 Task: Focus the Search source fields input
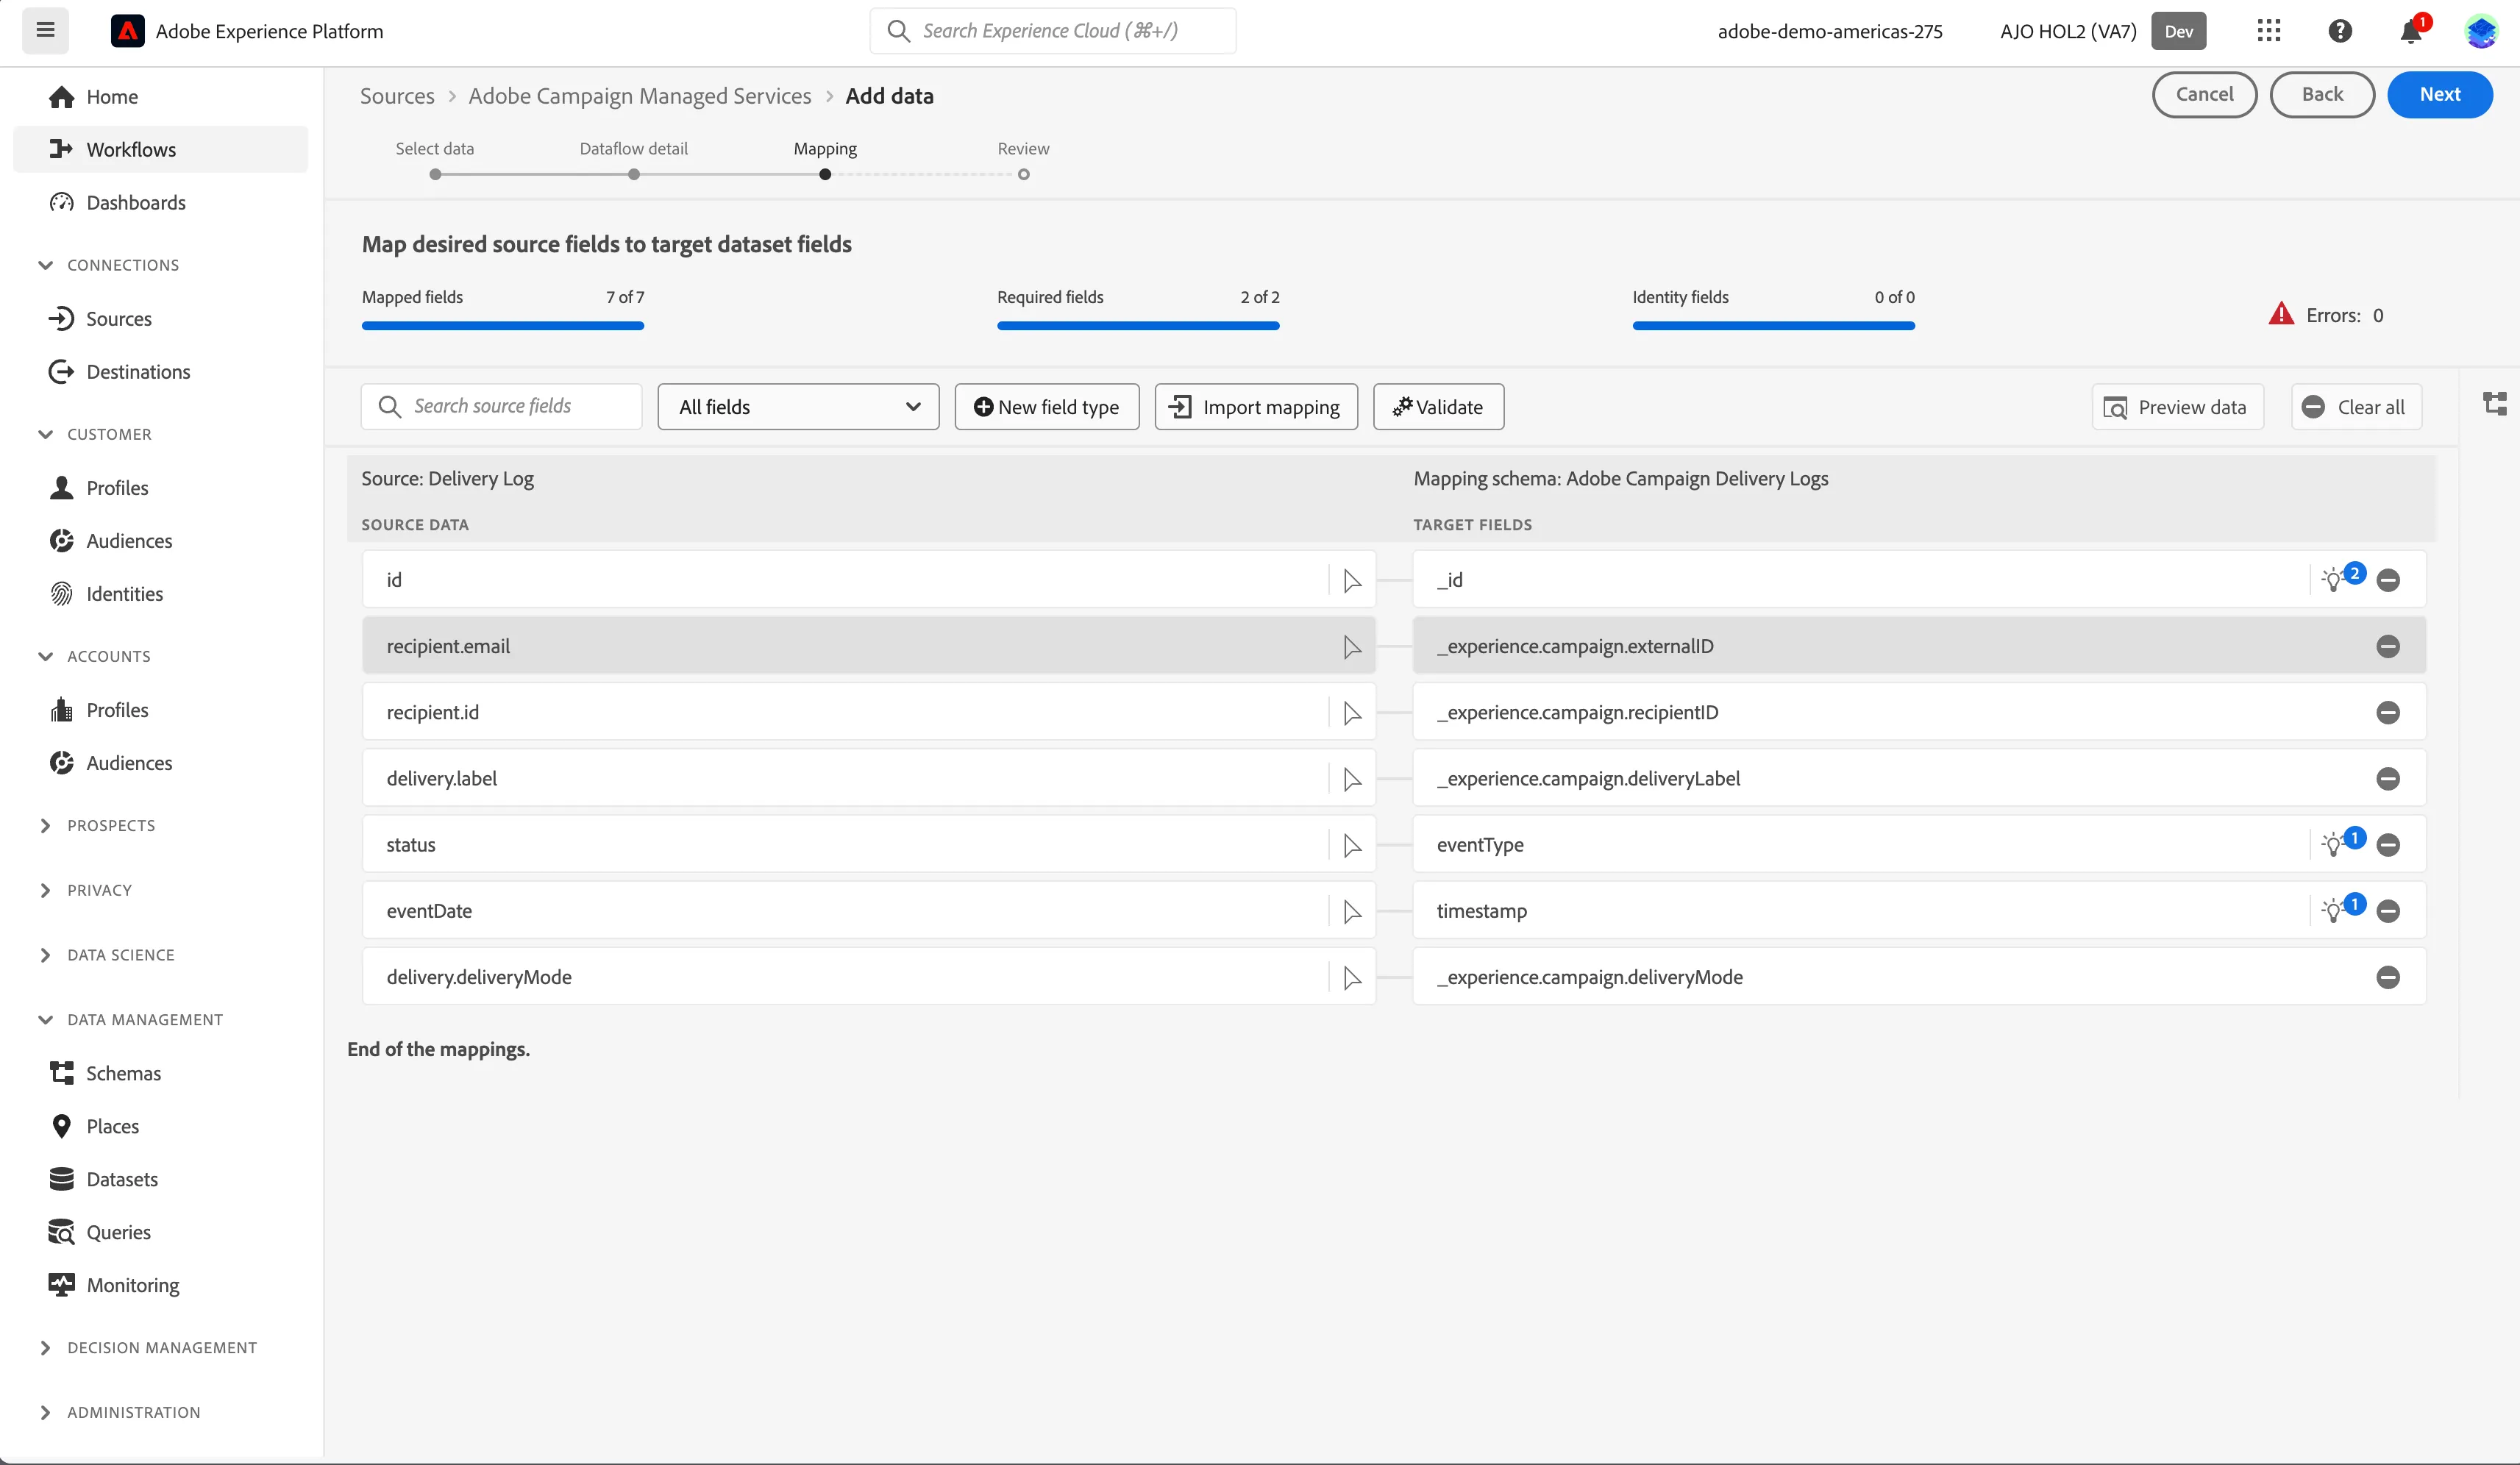(x=502, y=406)
